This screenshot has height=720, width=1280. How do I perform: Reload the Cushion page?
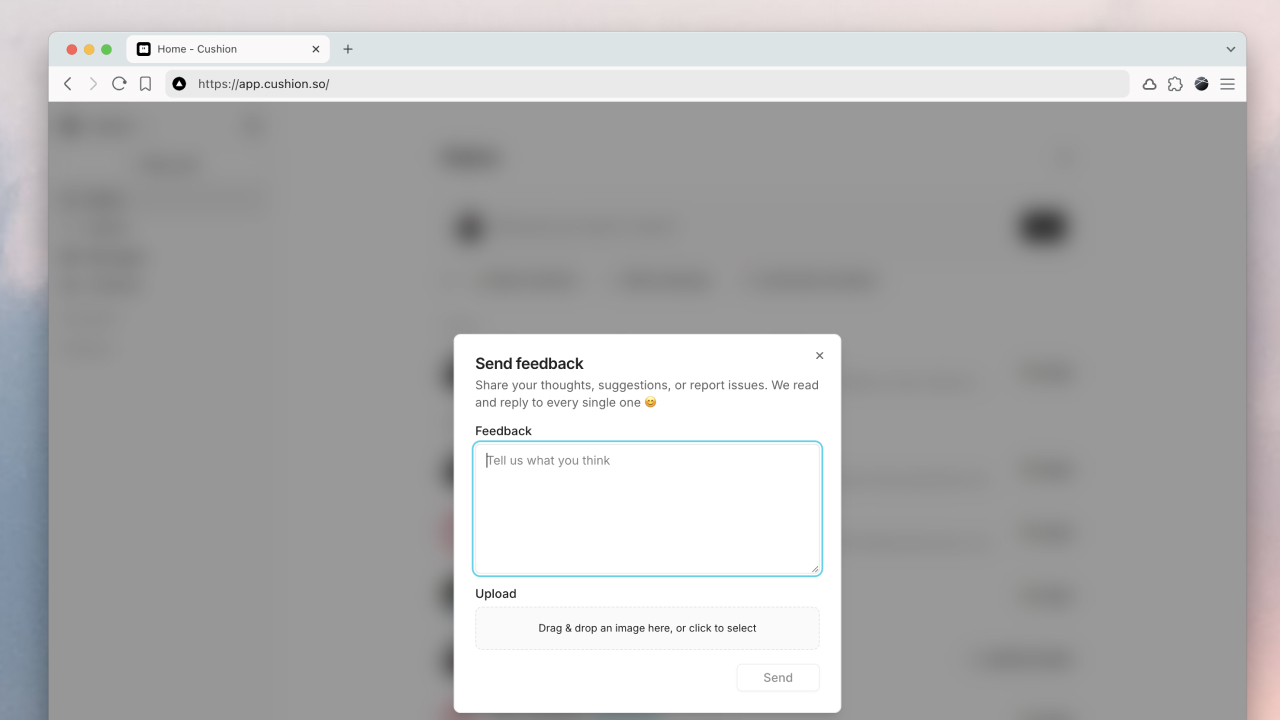coord(119,84)
